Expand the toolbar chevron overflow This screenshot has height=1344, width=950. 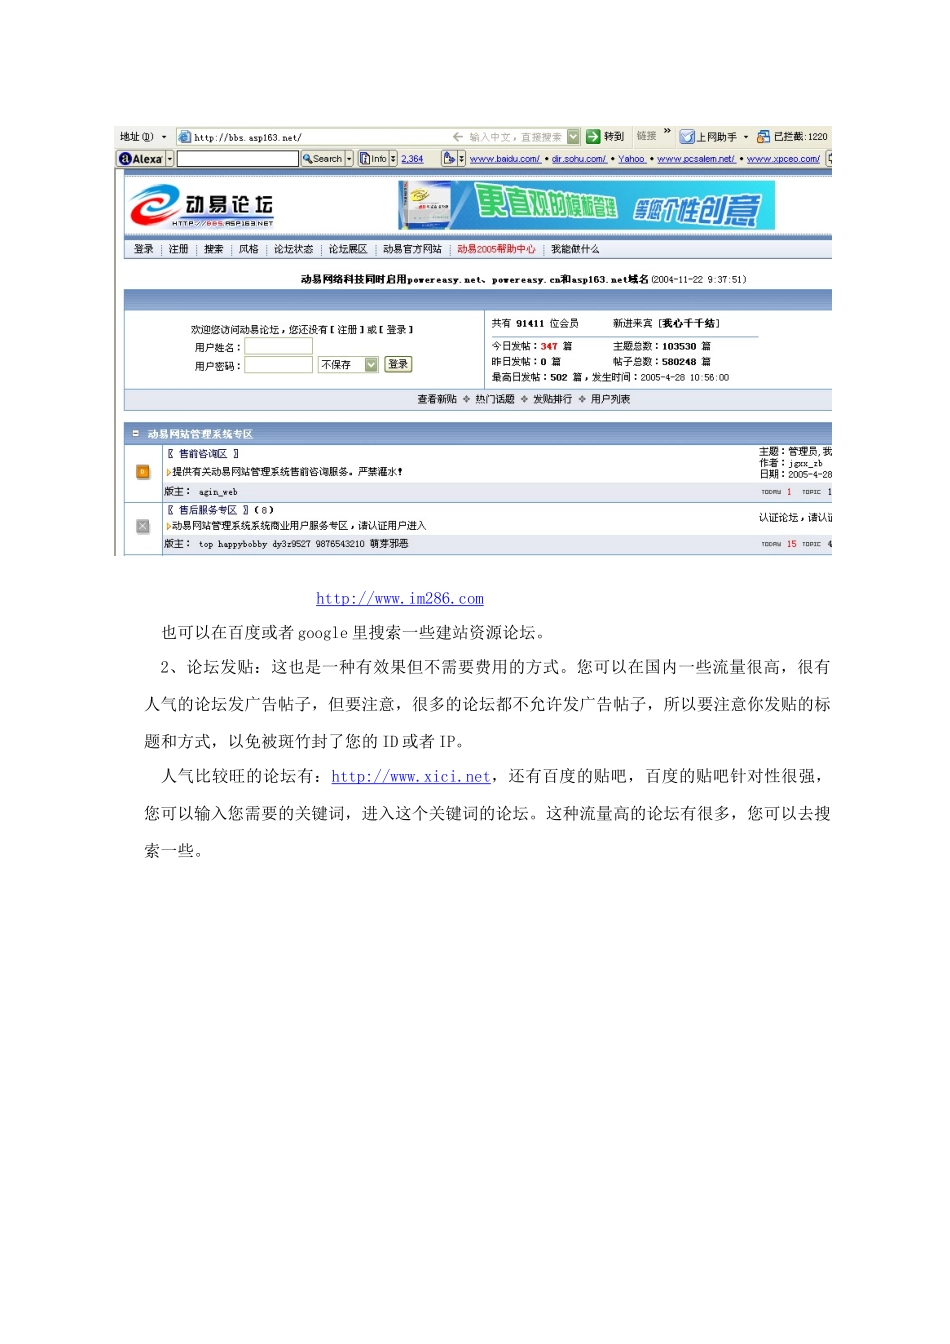click(x=667, y=131)
